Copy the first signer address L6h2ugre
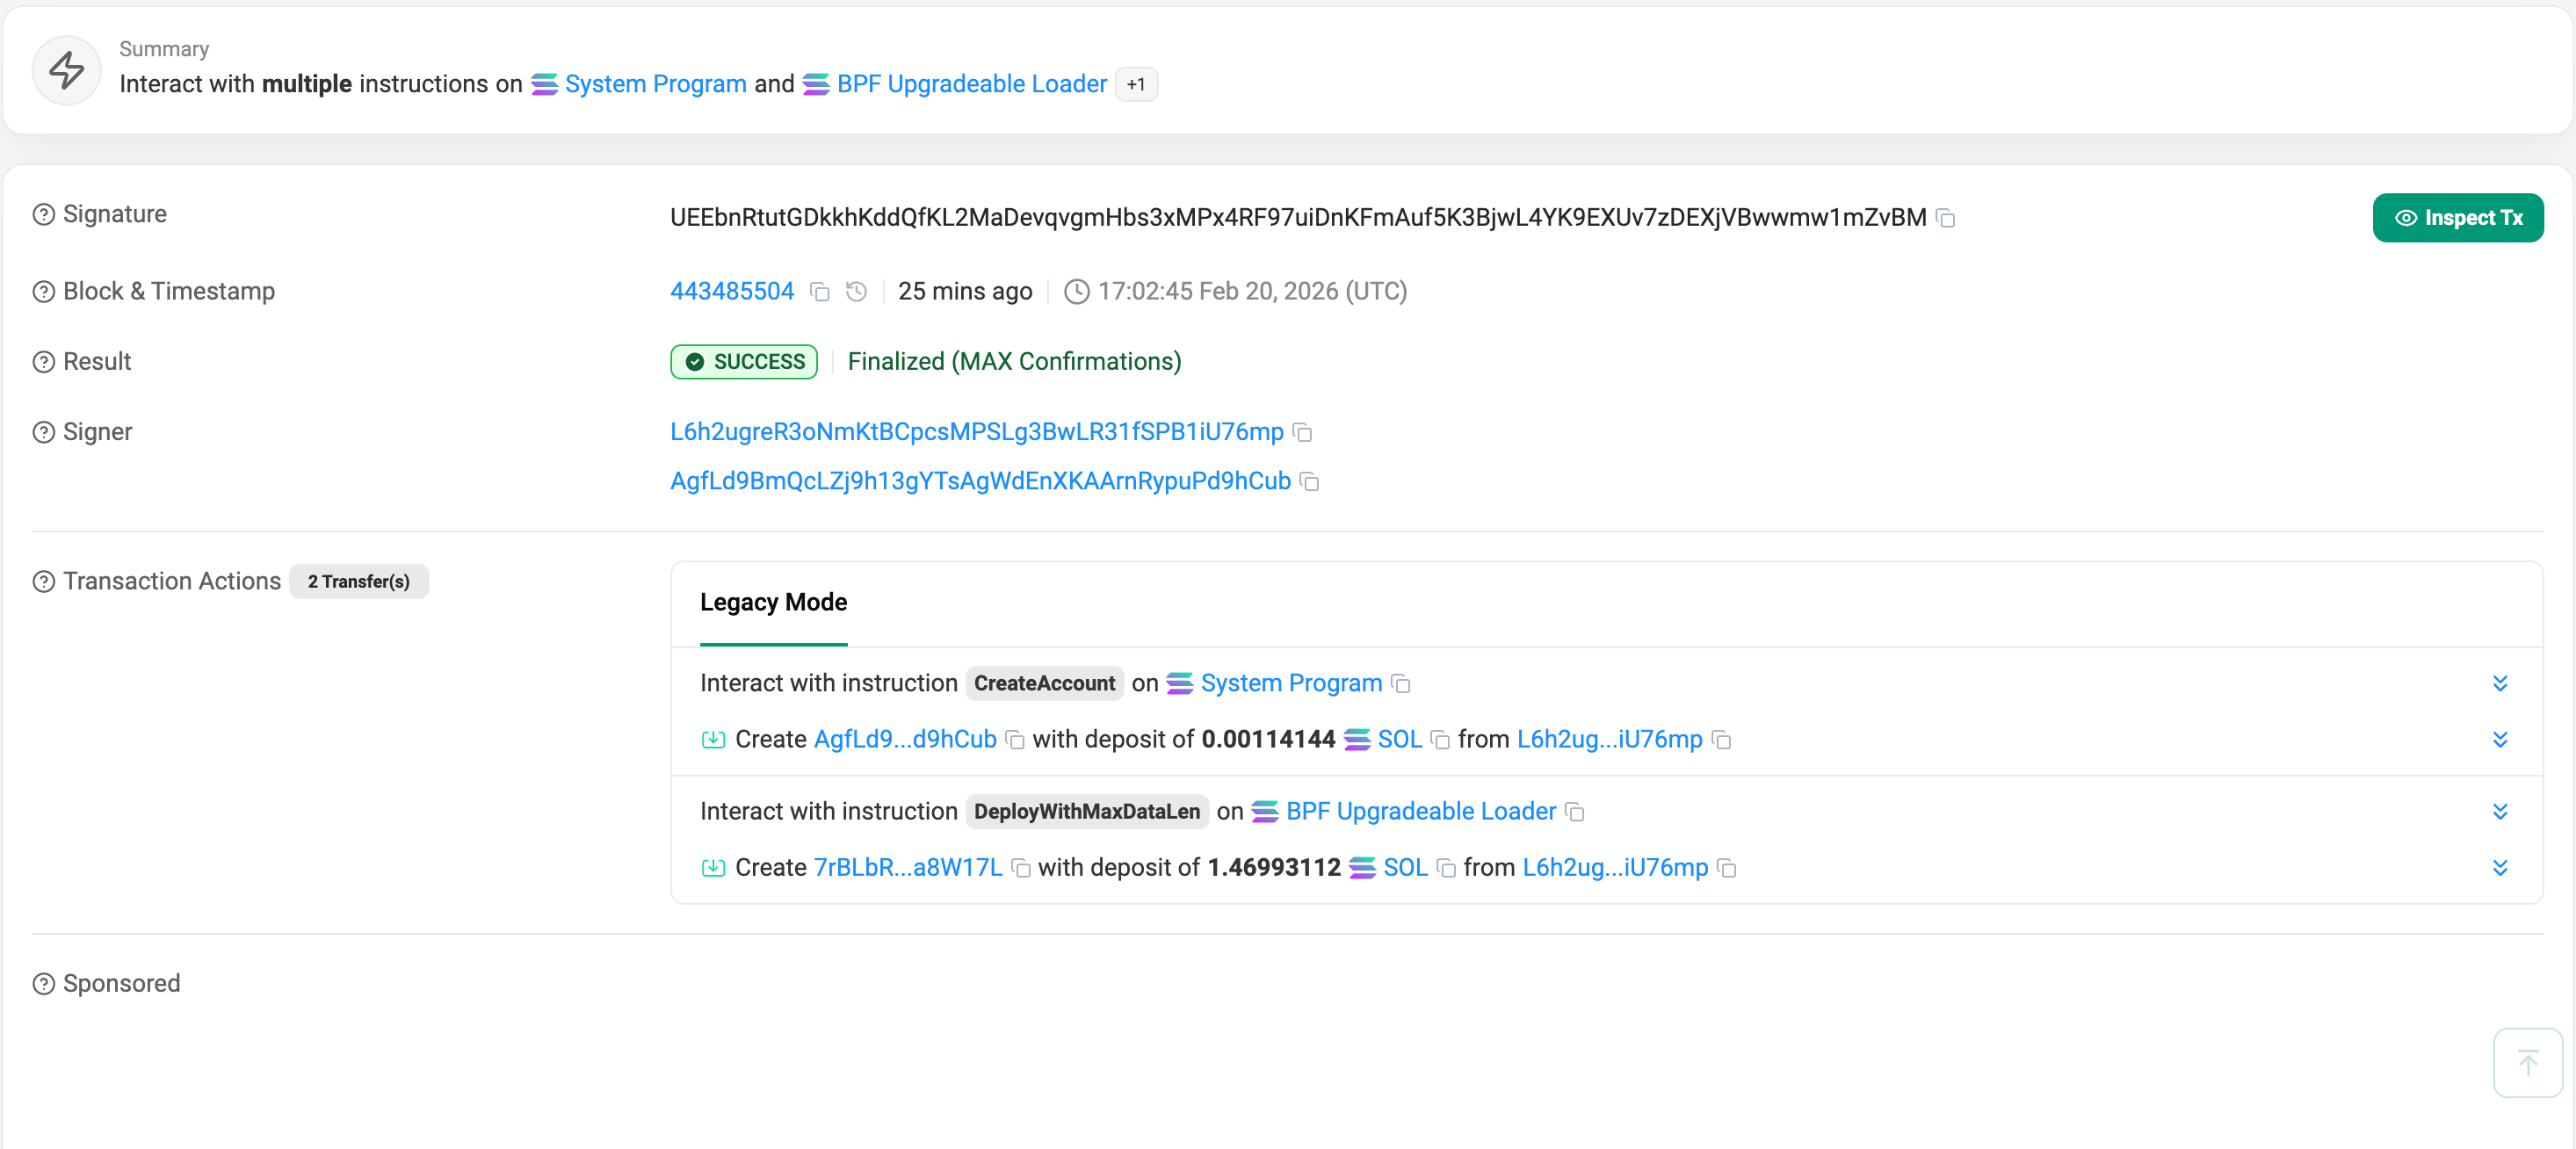 pyautogui.click(x=1302, y=432)
